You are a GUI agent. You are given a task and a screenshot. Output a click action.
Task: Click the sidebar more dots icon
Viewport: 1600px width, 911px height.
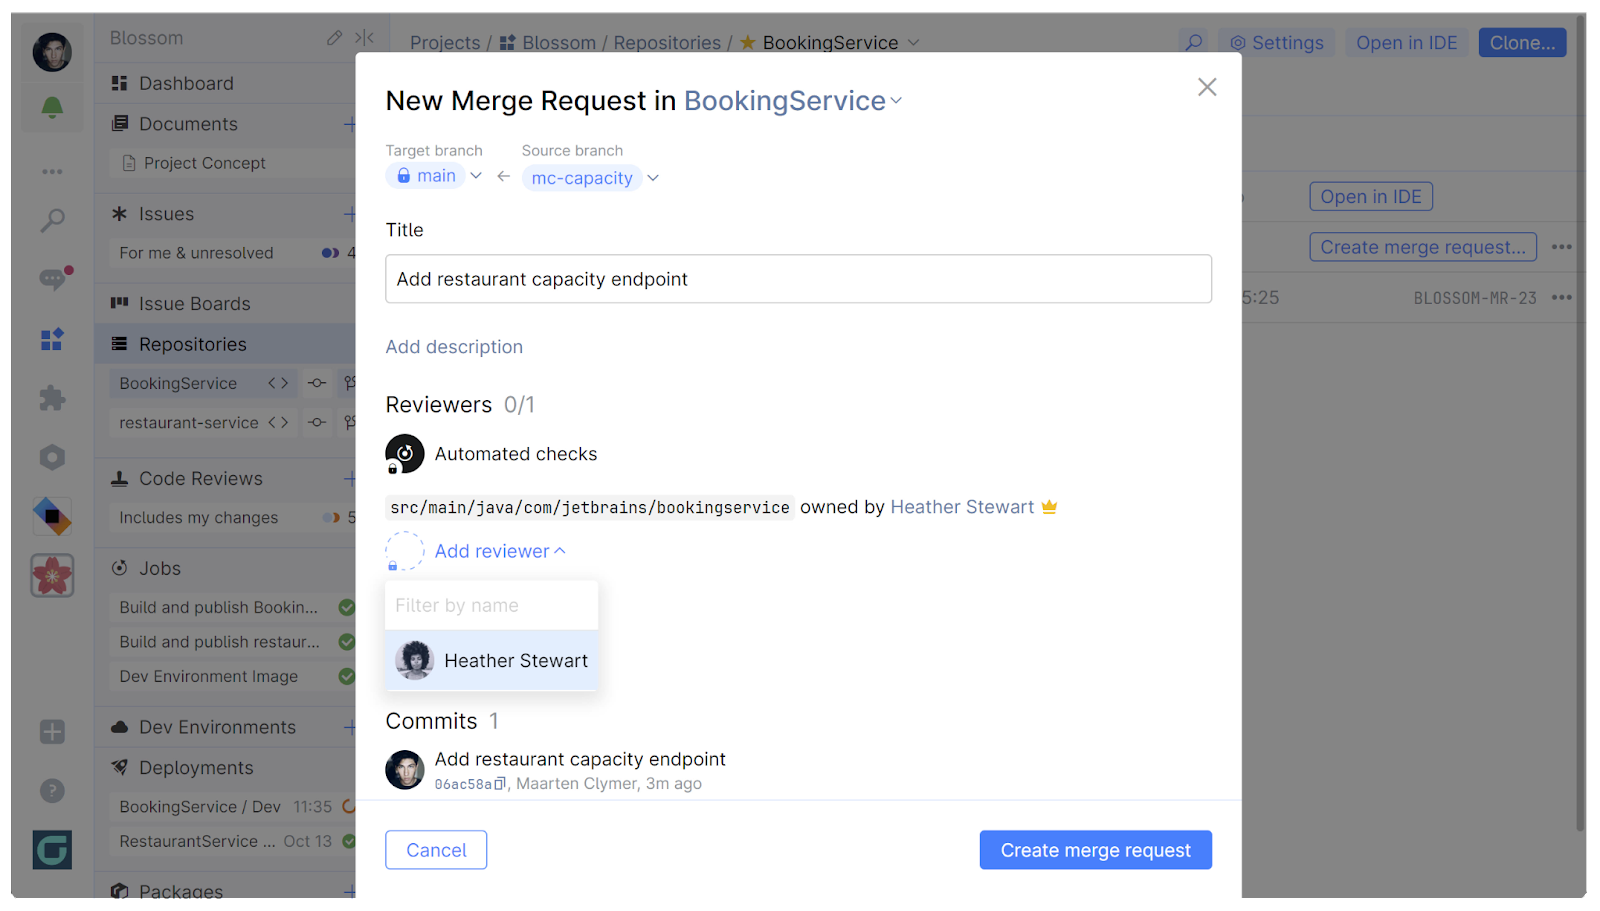[52, 172]
